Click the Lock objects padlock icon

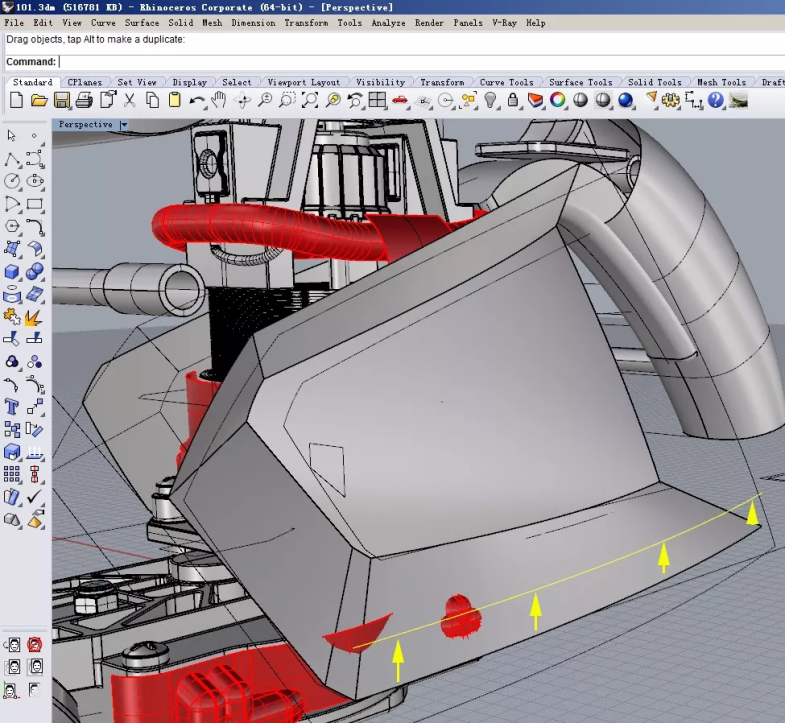[513, 100]
